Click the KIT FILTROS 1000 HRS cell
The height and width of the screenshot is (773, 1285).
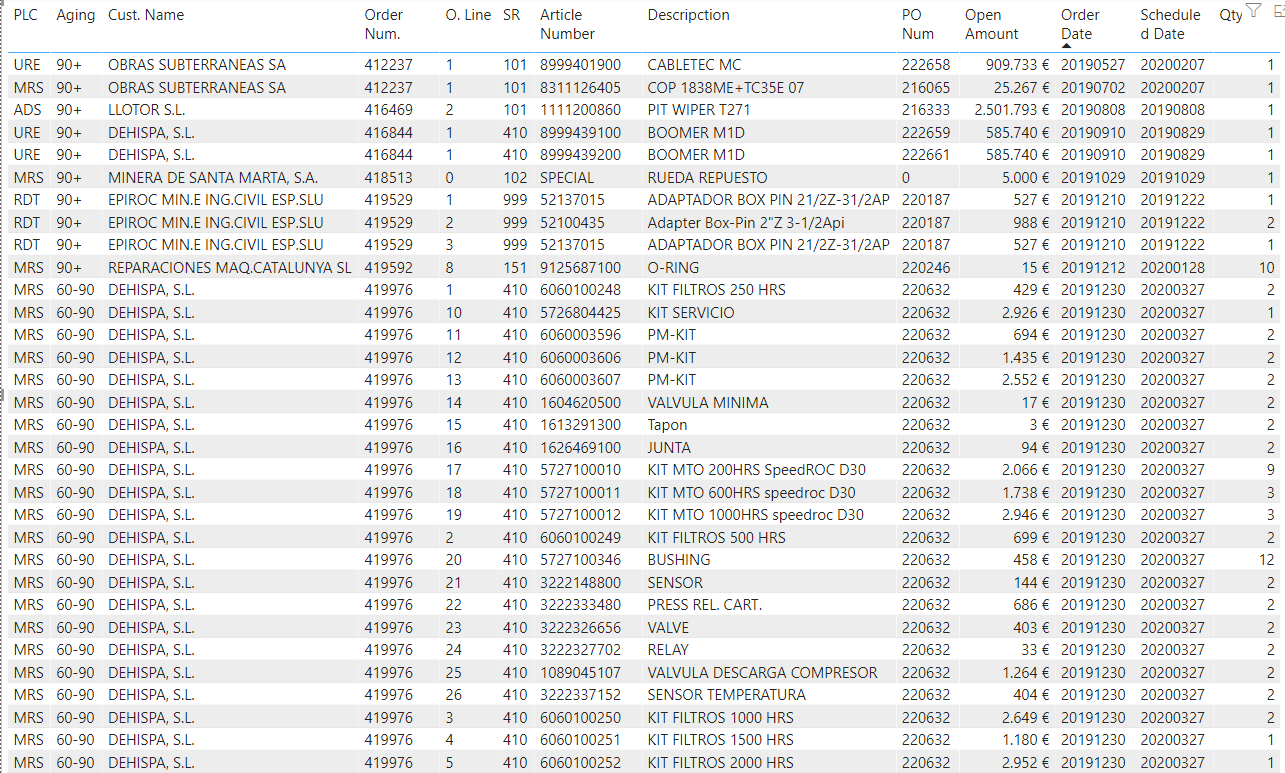pos(721,718)
